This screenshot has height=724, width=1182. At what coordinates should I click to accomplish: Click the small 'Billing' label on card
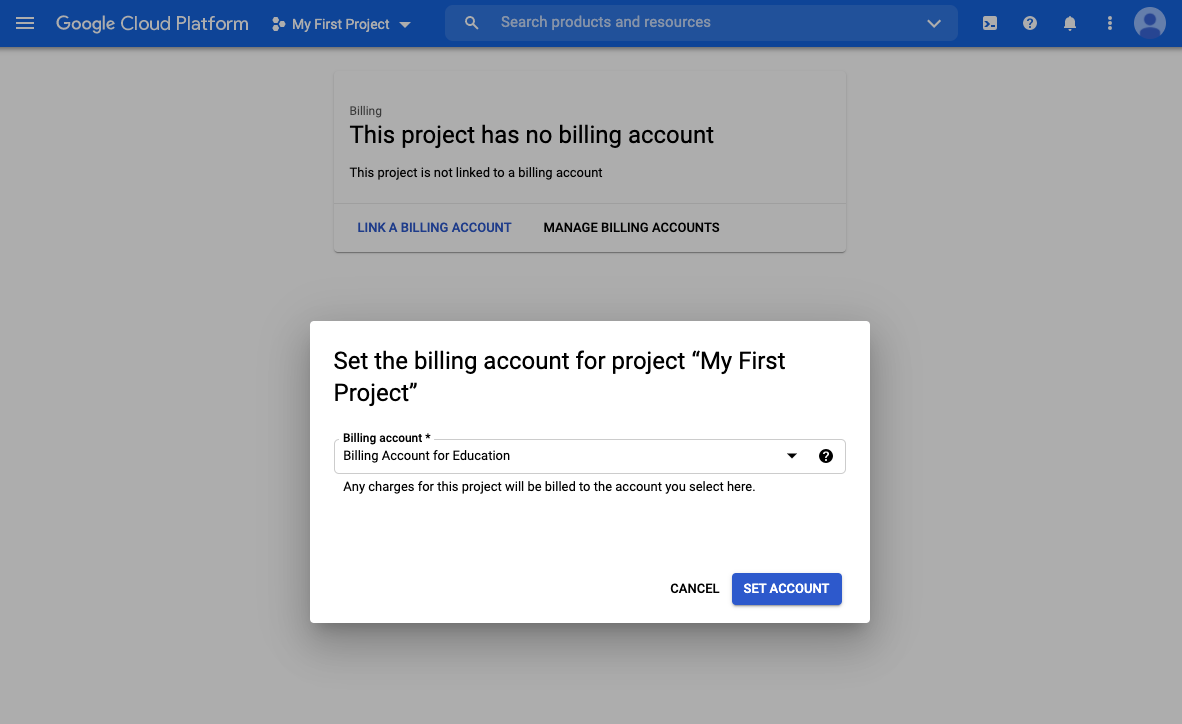pos(366,111)
